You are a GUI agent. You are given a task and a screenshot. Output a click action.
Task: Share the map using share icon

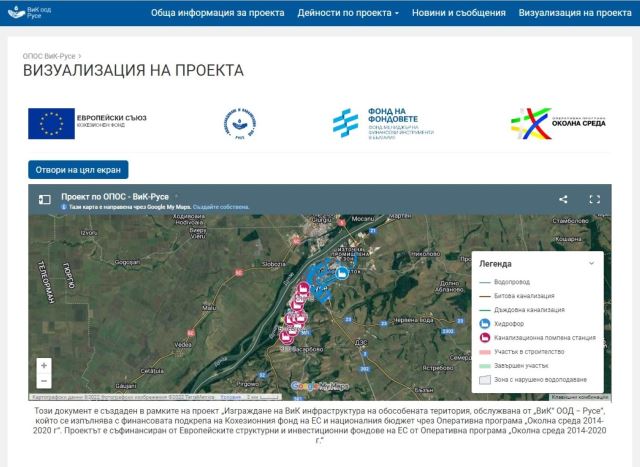coord(563,199)
